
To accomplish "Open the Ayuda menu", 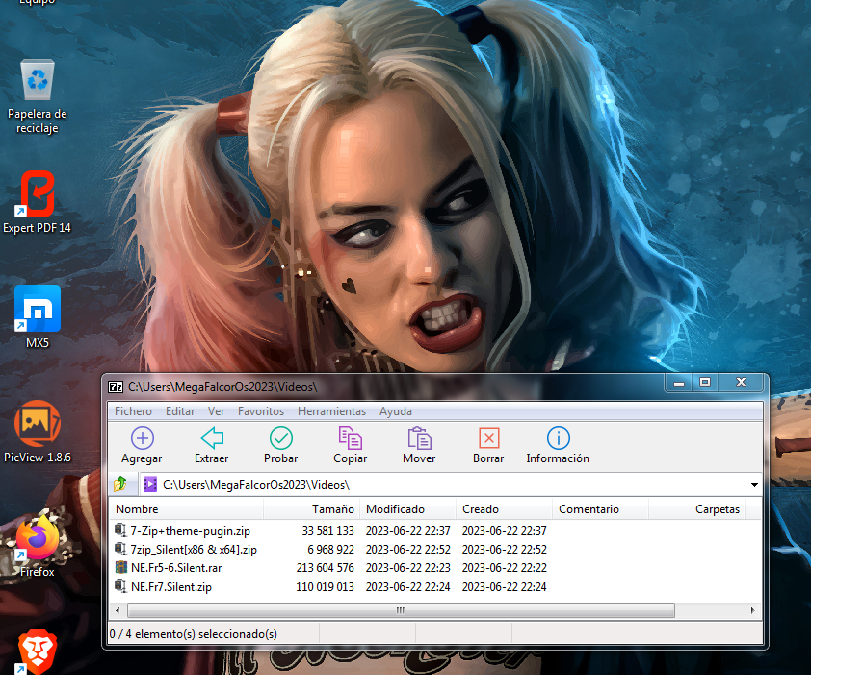I will [395, 411].
